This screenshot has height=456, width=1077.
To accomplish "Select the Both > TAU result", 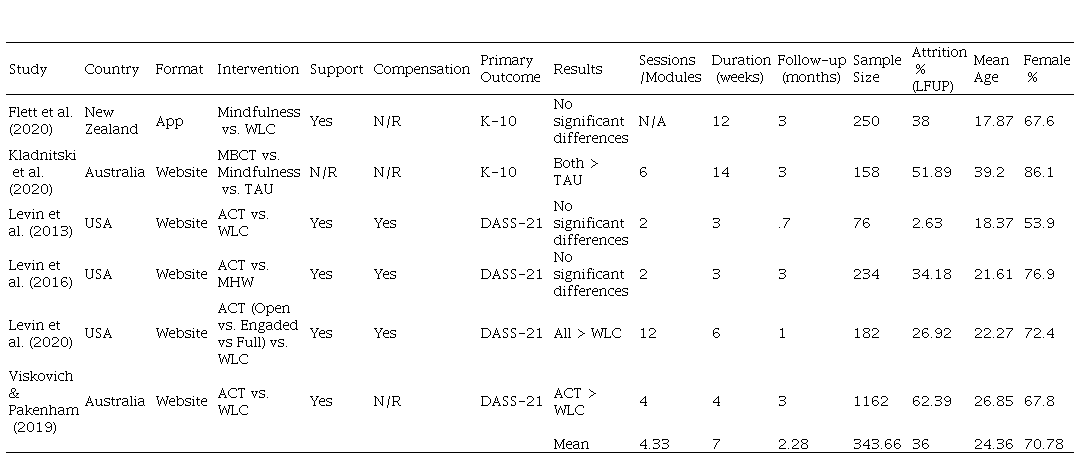I will (x=576, y=172).
